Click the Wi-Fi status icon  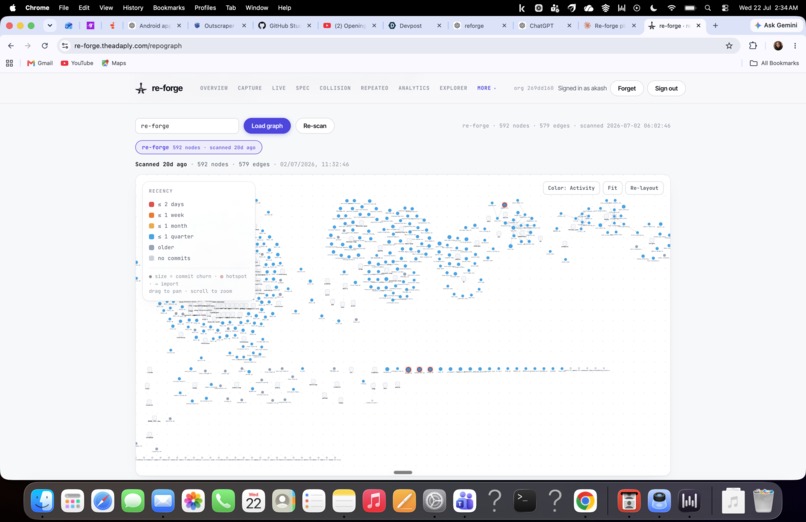click(671, 8)
